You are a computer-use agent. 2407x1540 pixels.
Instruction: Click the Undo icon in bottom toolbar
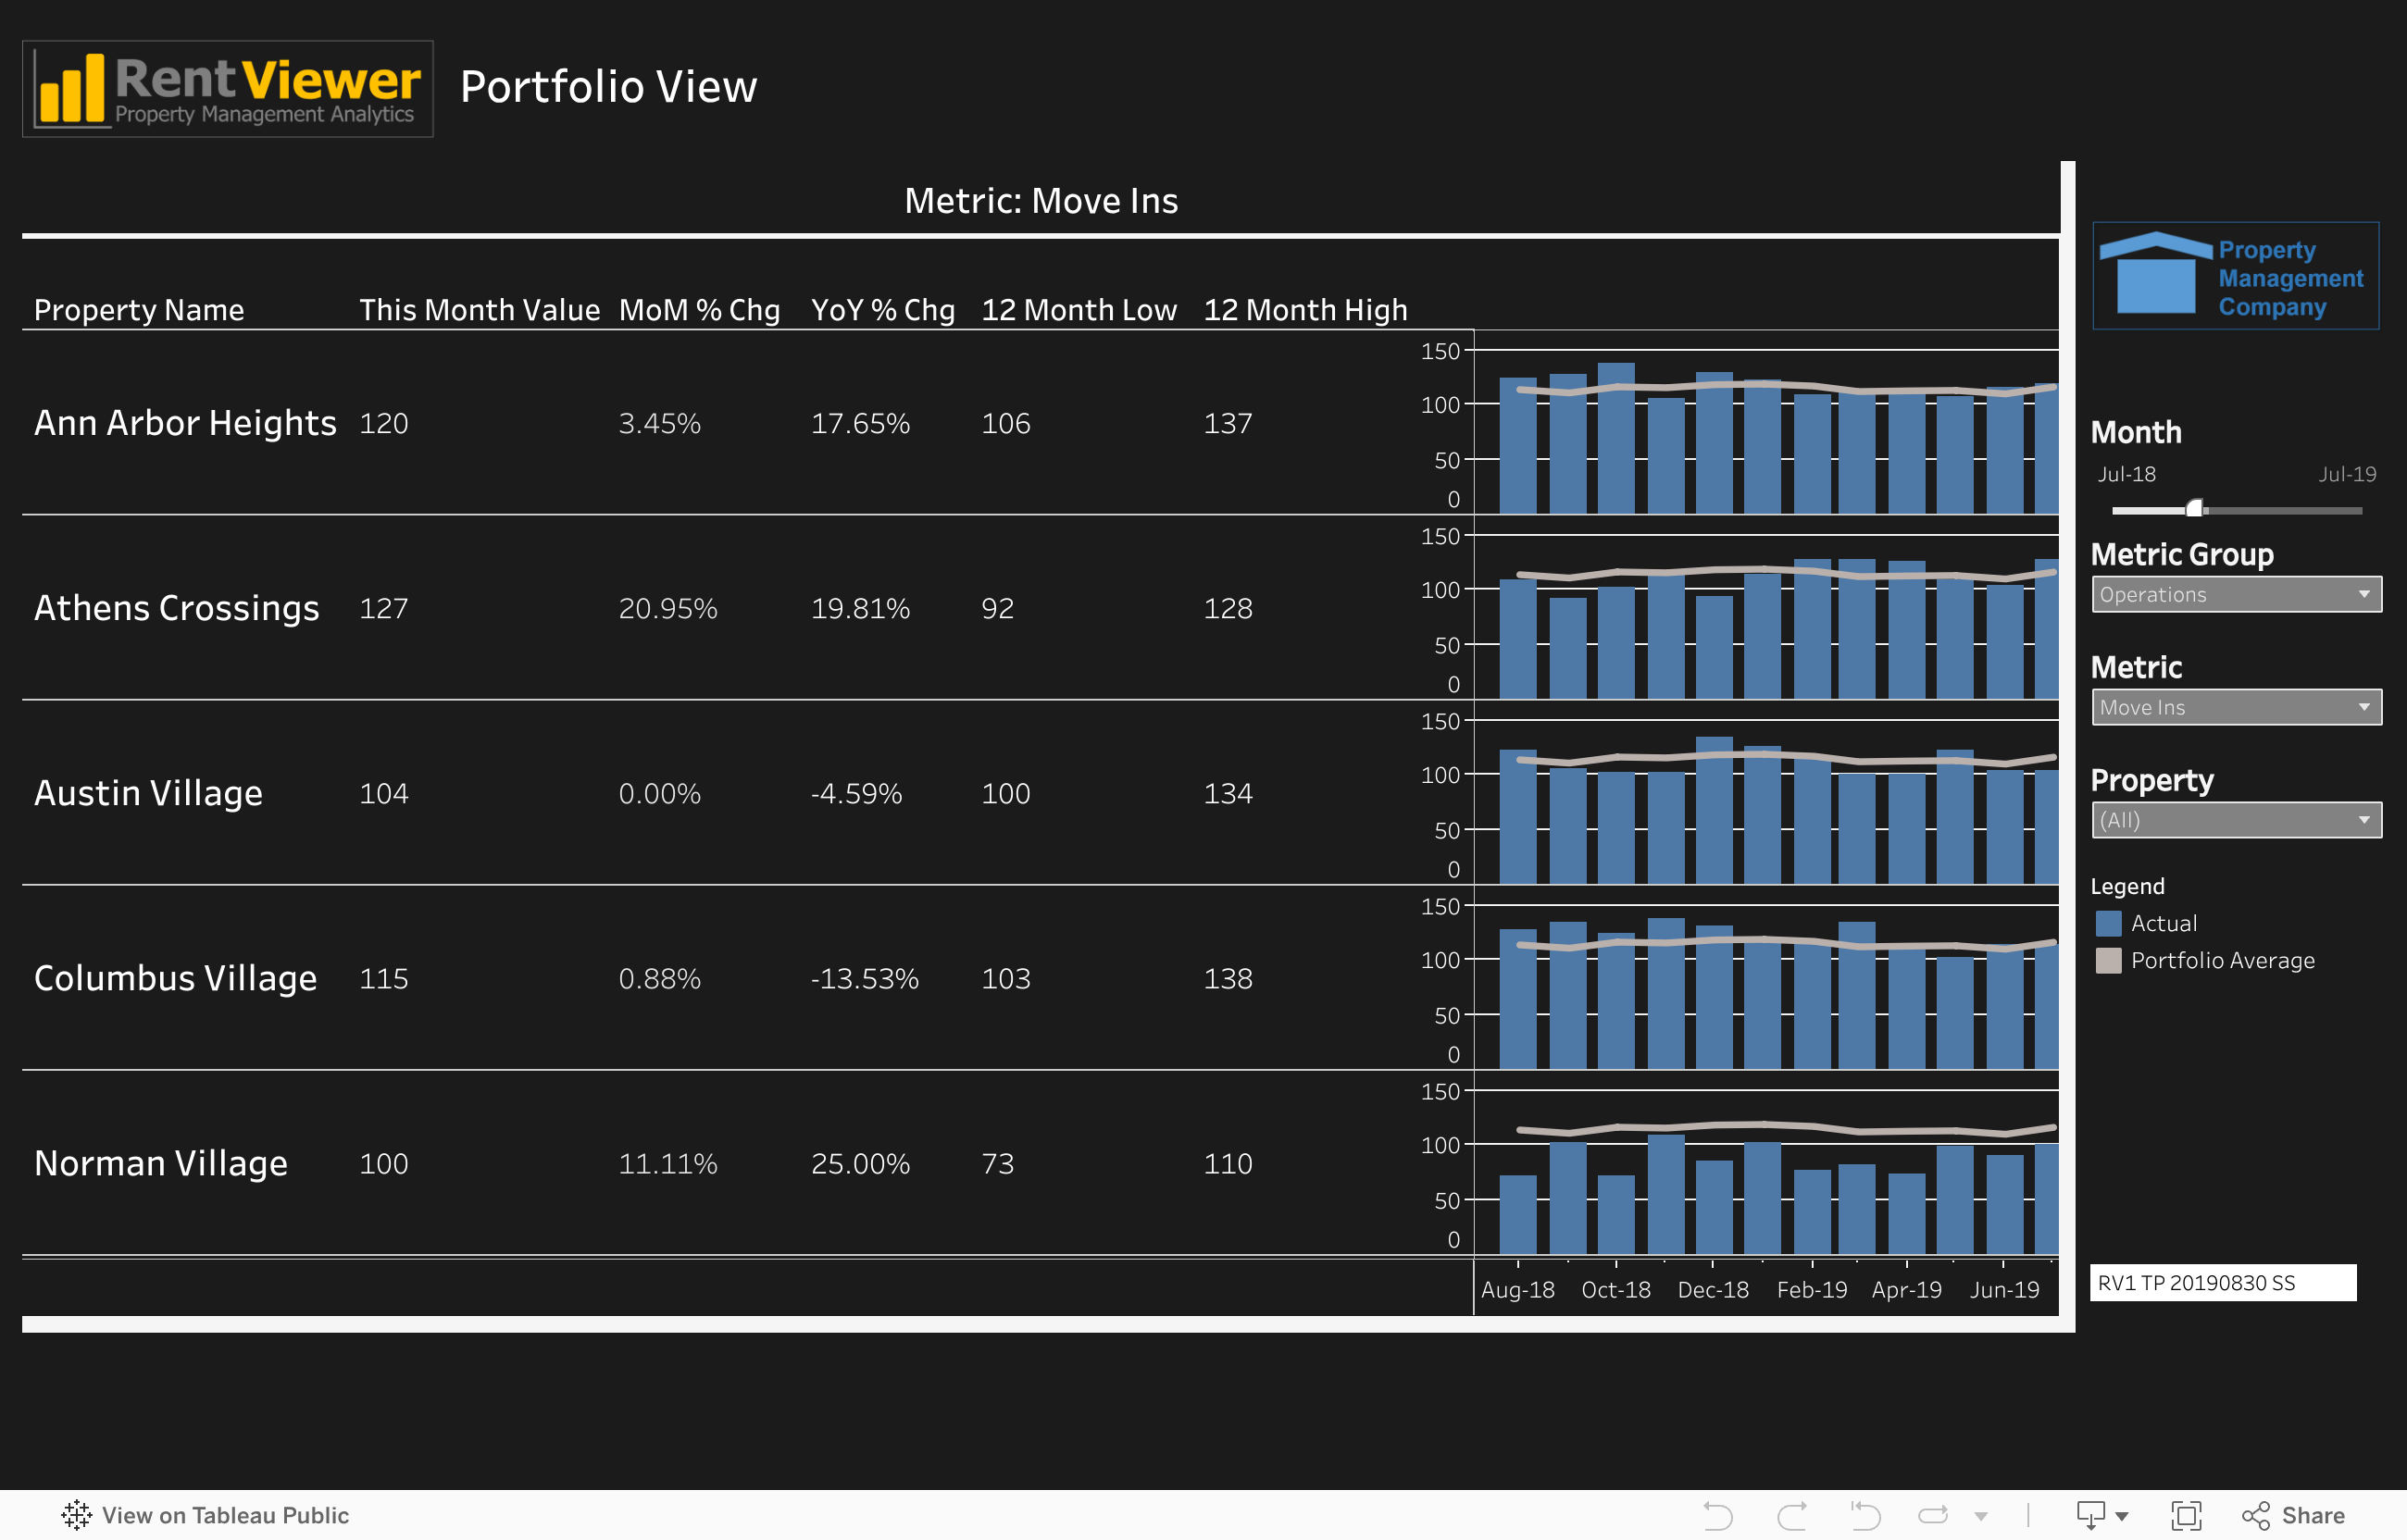tap(1717, 1515)
